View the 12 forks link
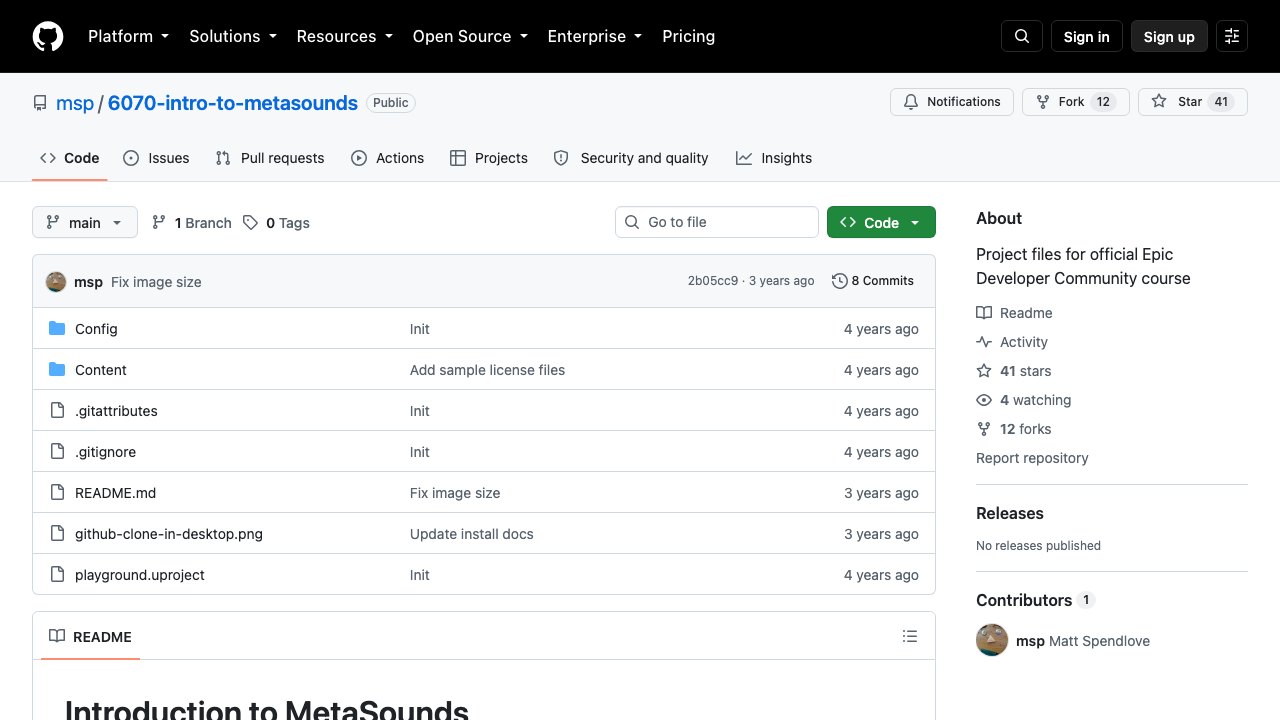Image resolution: width=1280 pixels, height=720 pixels. (1014, 429)
